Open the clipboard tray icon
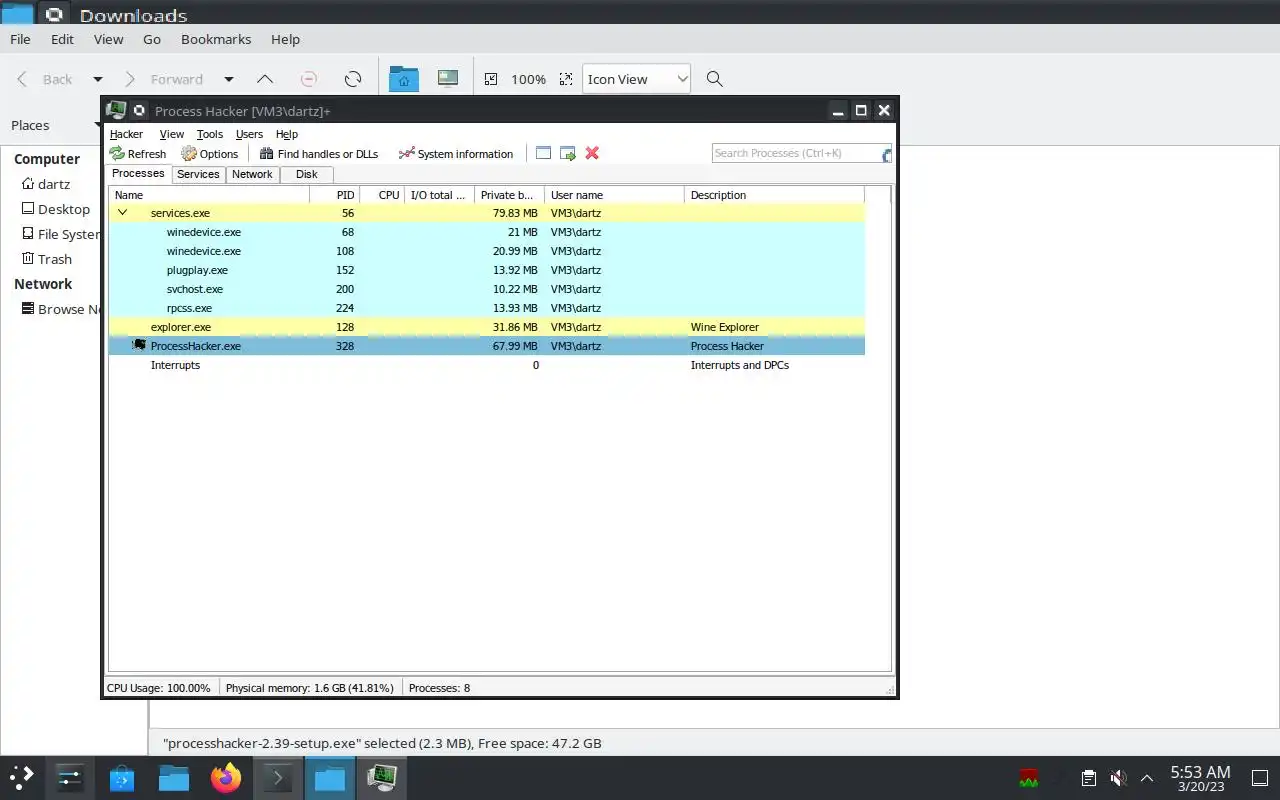Viewport: 1280px width, 800px height. 1089,778
